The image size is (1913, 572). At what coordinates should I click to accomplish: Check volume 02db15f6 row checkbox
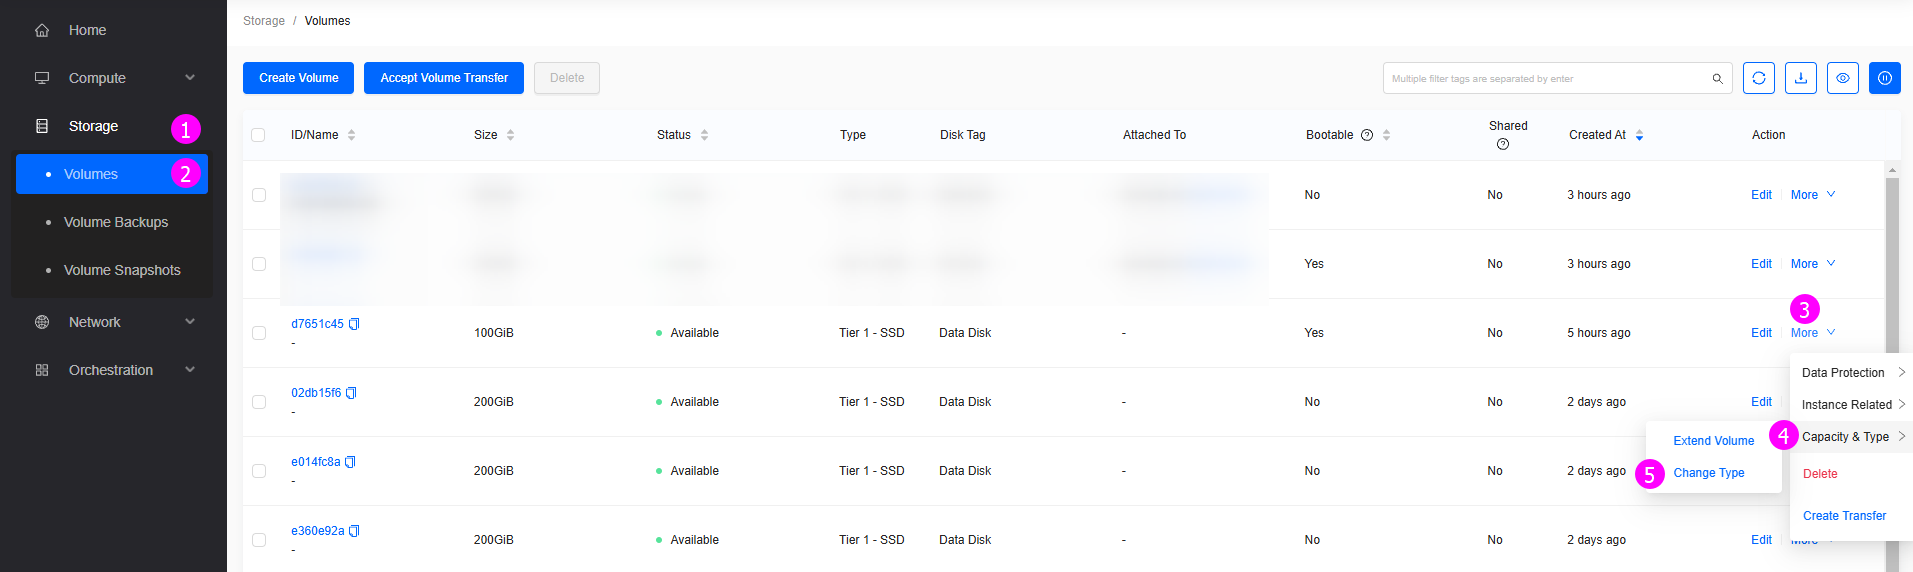click(x=259, y=402)
